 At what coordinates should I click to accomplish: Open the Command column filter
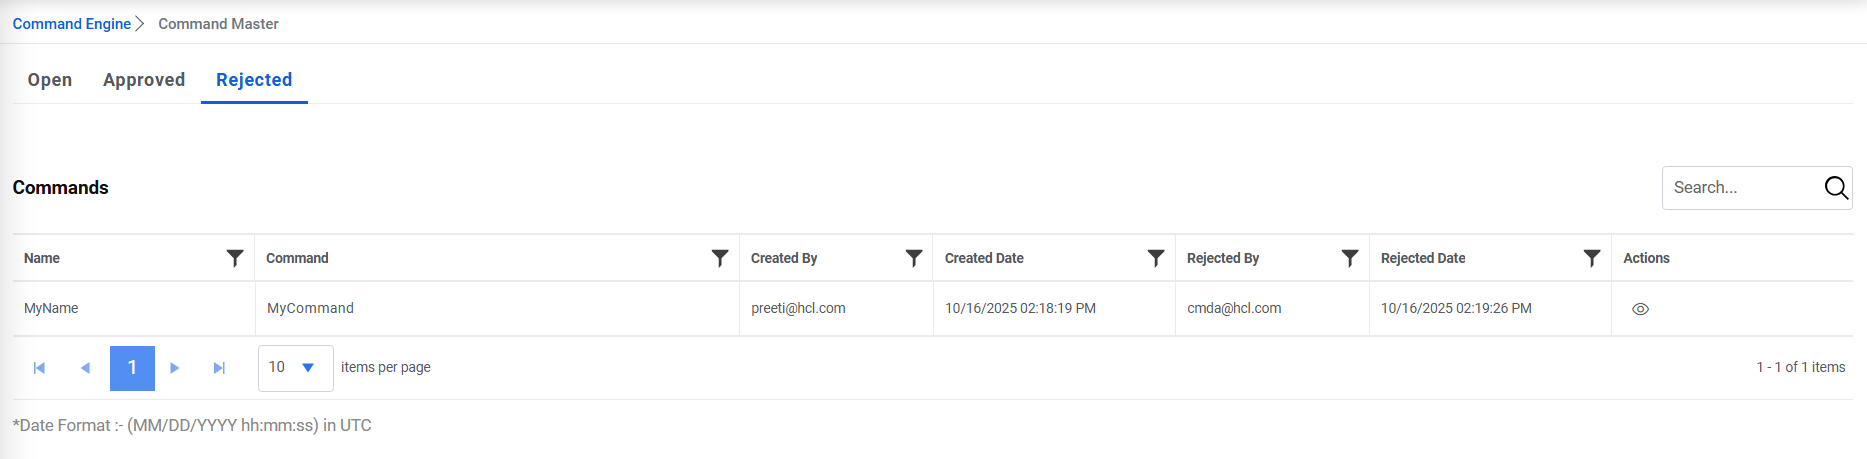tap(720, 258)
